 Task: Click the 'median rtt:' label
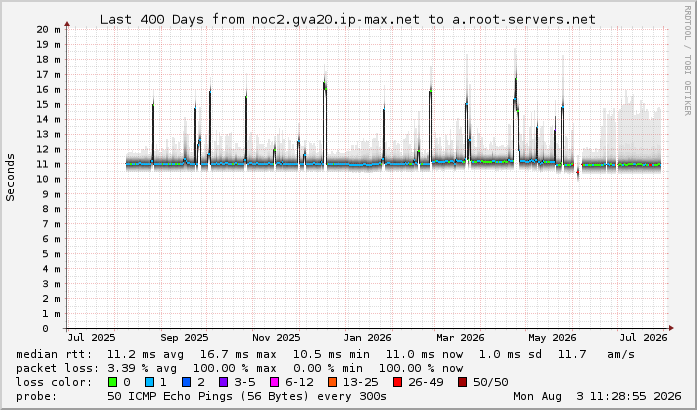(x=54, y=354)
